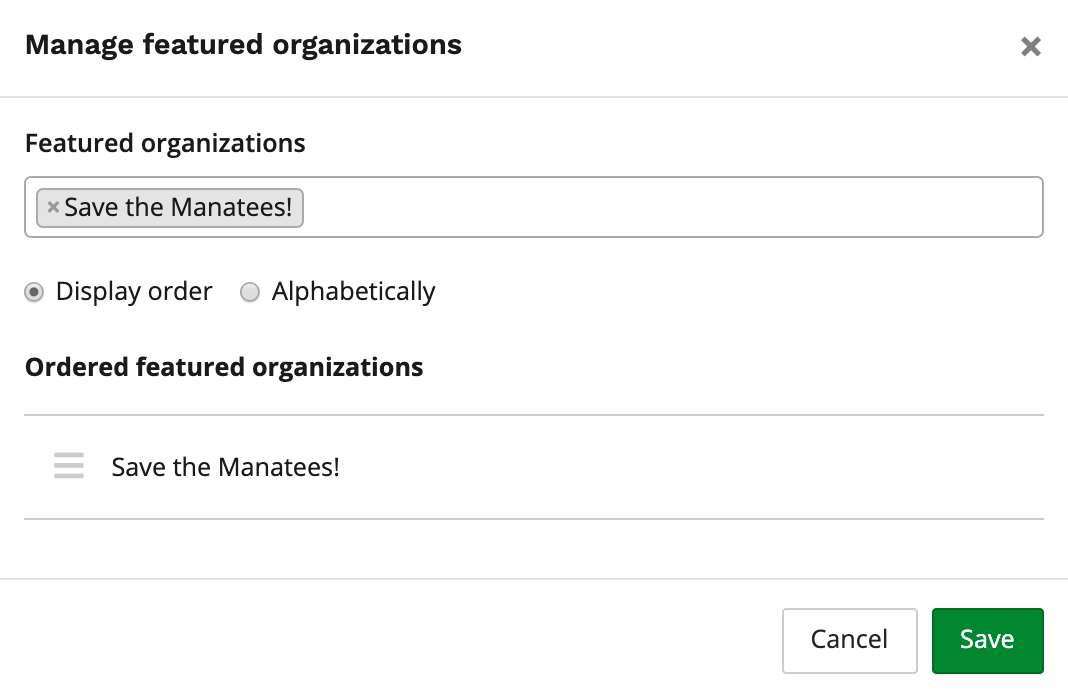Click blank space right of the Ordered heading

[740, 367]
